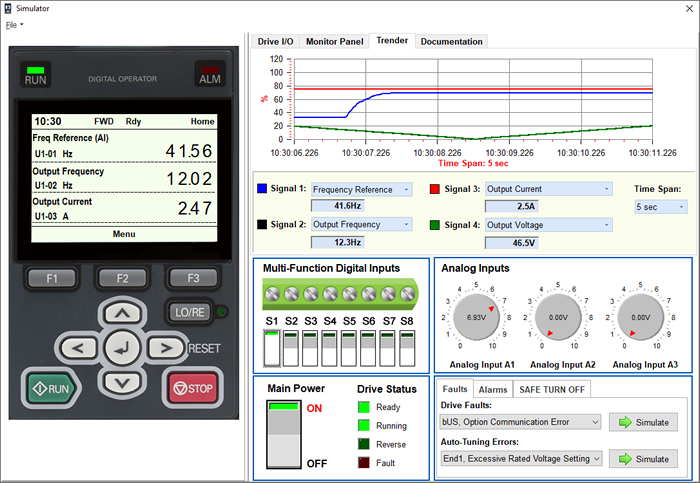Open the Drive Faults selection dropdown
This screenshot has height=483, width=700.
point(521,422)
